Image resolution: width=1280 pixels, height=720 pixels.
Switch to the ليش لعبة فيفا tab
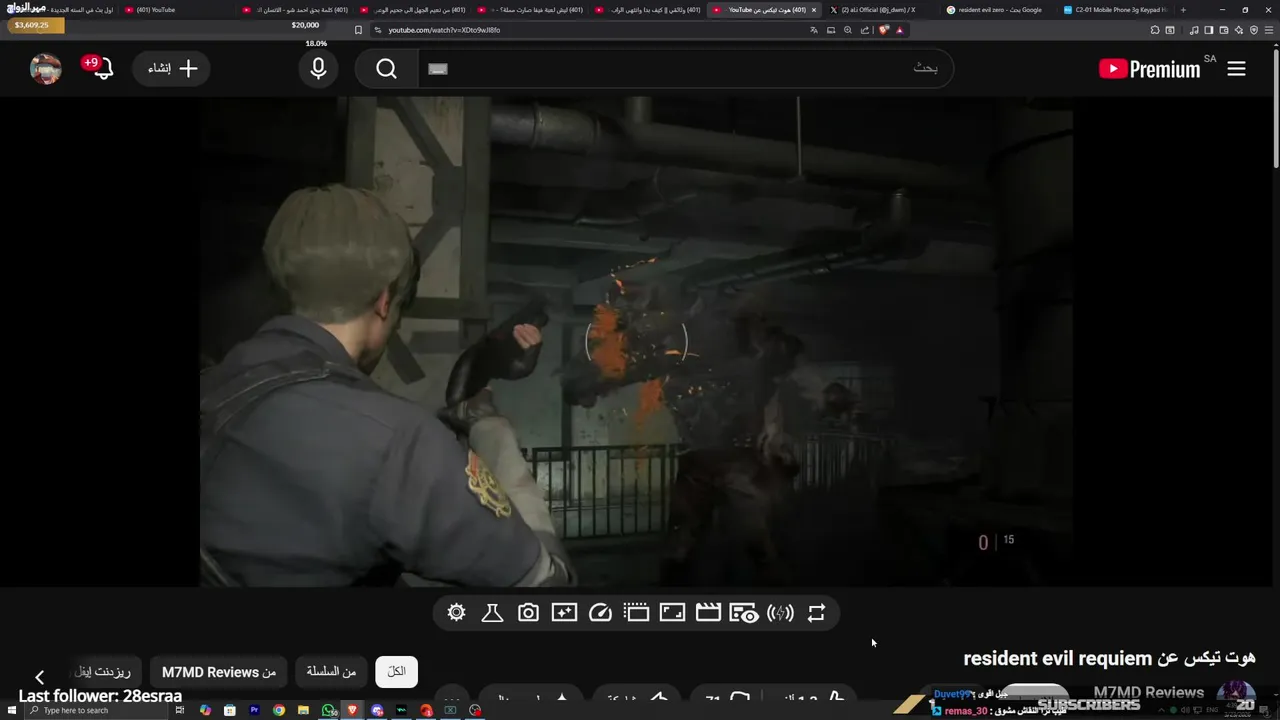pyautogui.click(x=528, y=10)
